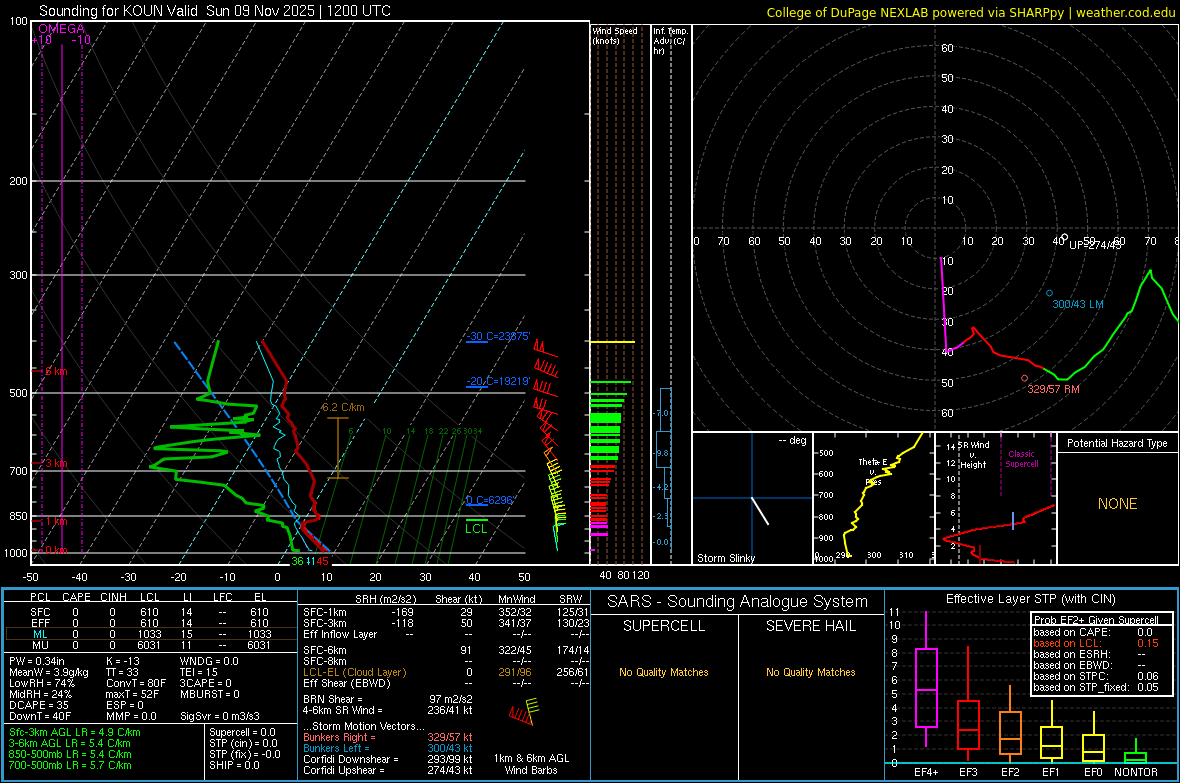The width and height of the screenshot is (1180, 783).
Task: Select the EFF parcel row
Action: pyautogui.click(x=151, y=623)
